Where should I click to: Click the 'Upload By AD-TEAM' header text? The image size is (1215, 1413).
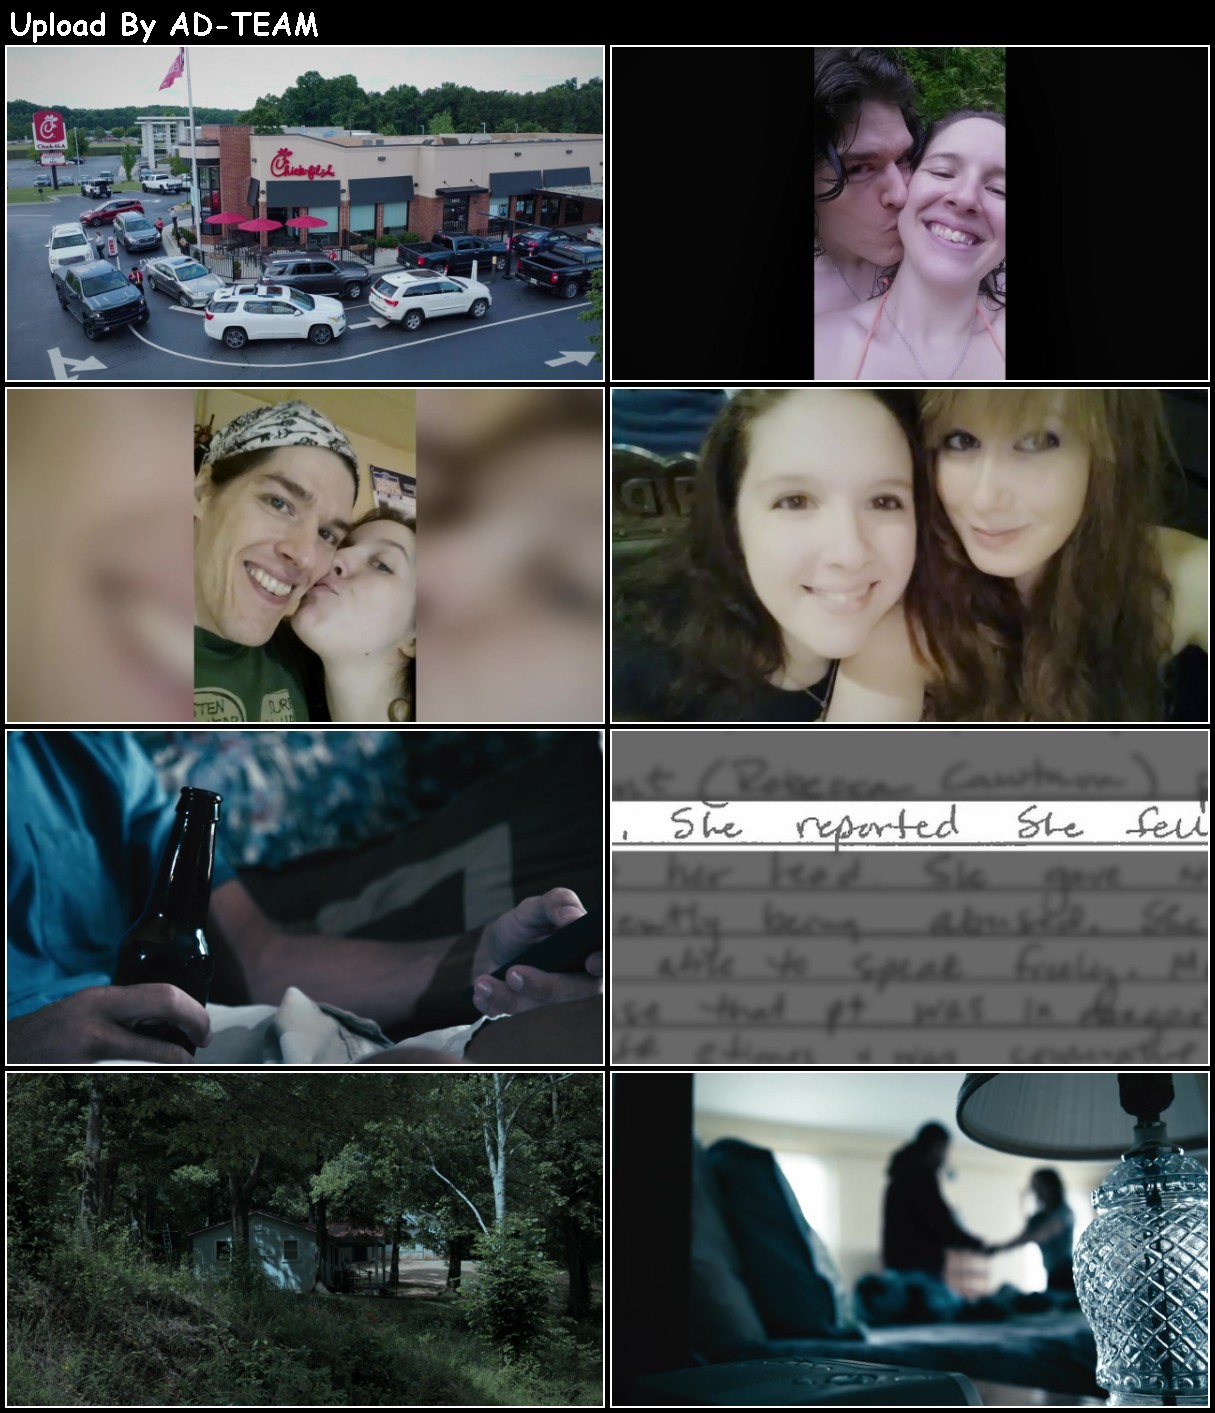pyautogui.click(x=164, y=25)
